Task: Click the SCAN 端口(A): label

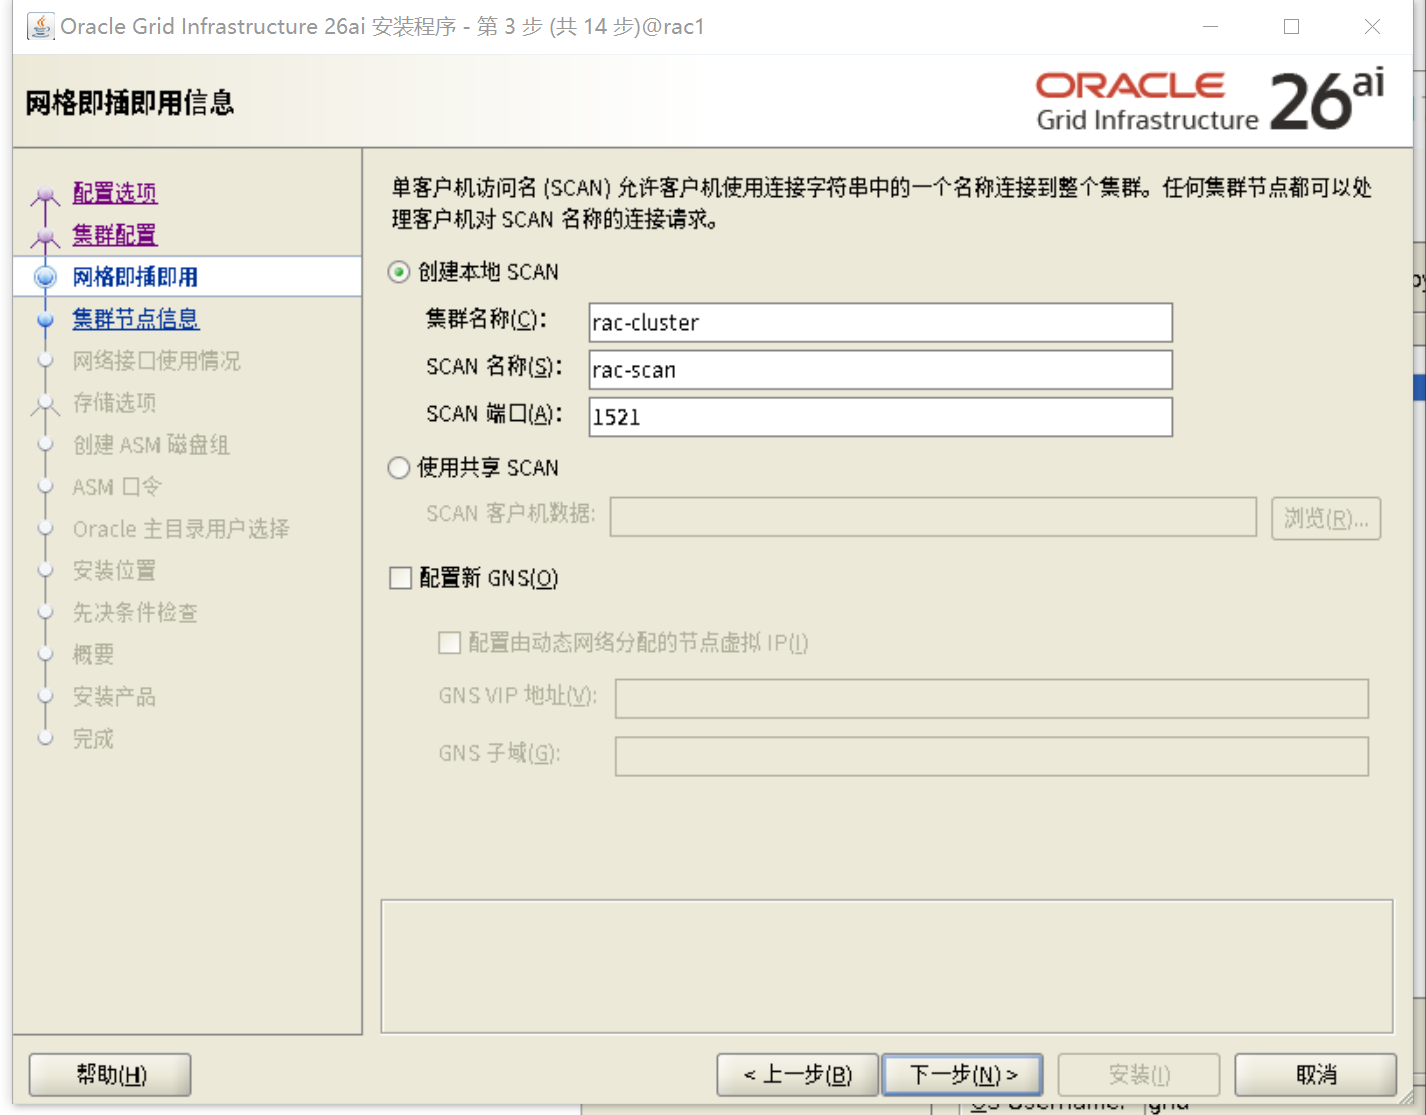Action: 494,414
